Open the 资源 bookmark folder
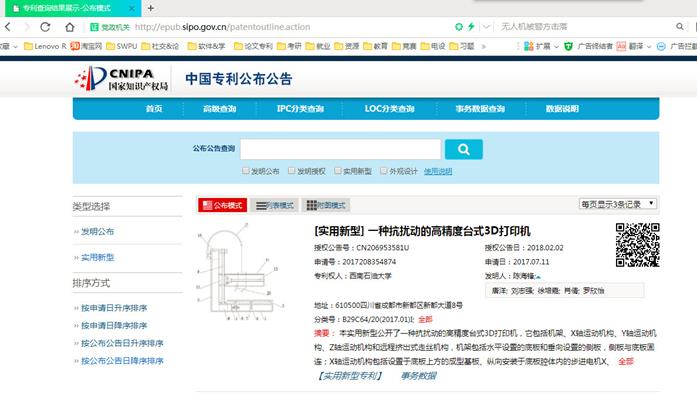The image size is (697, 396). tap(347, 46)
